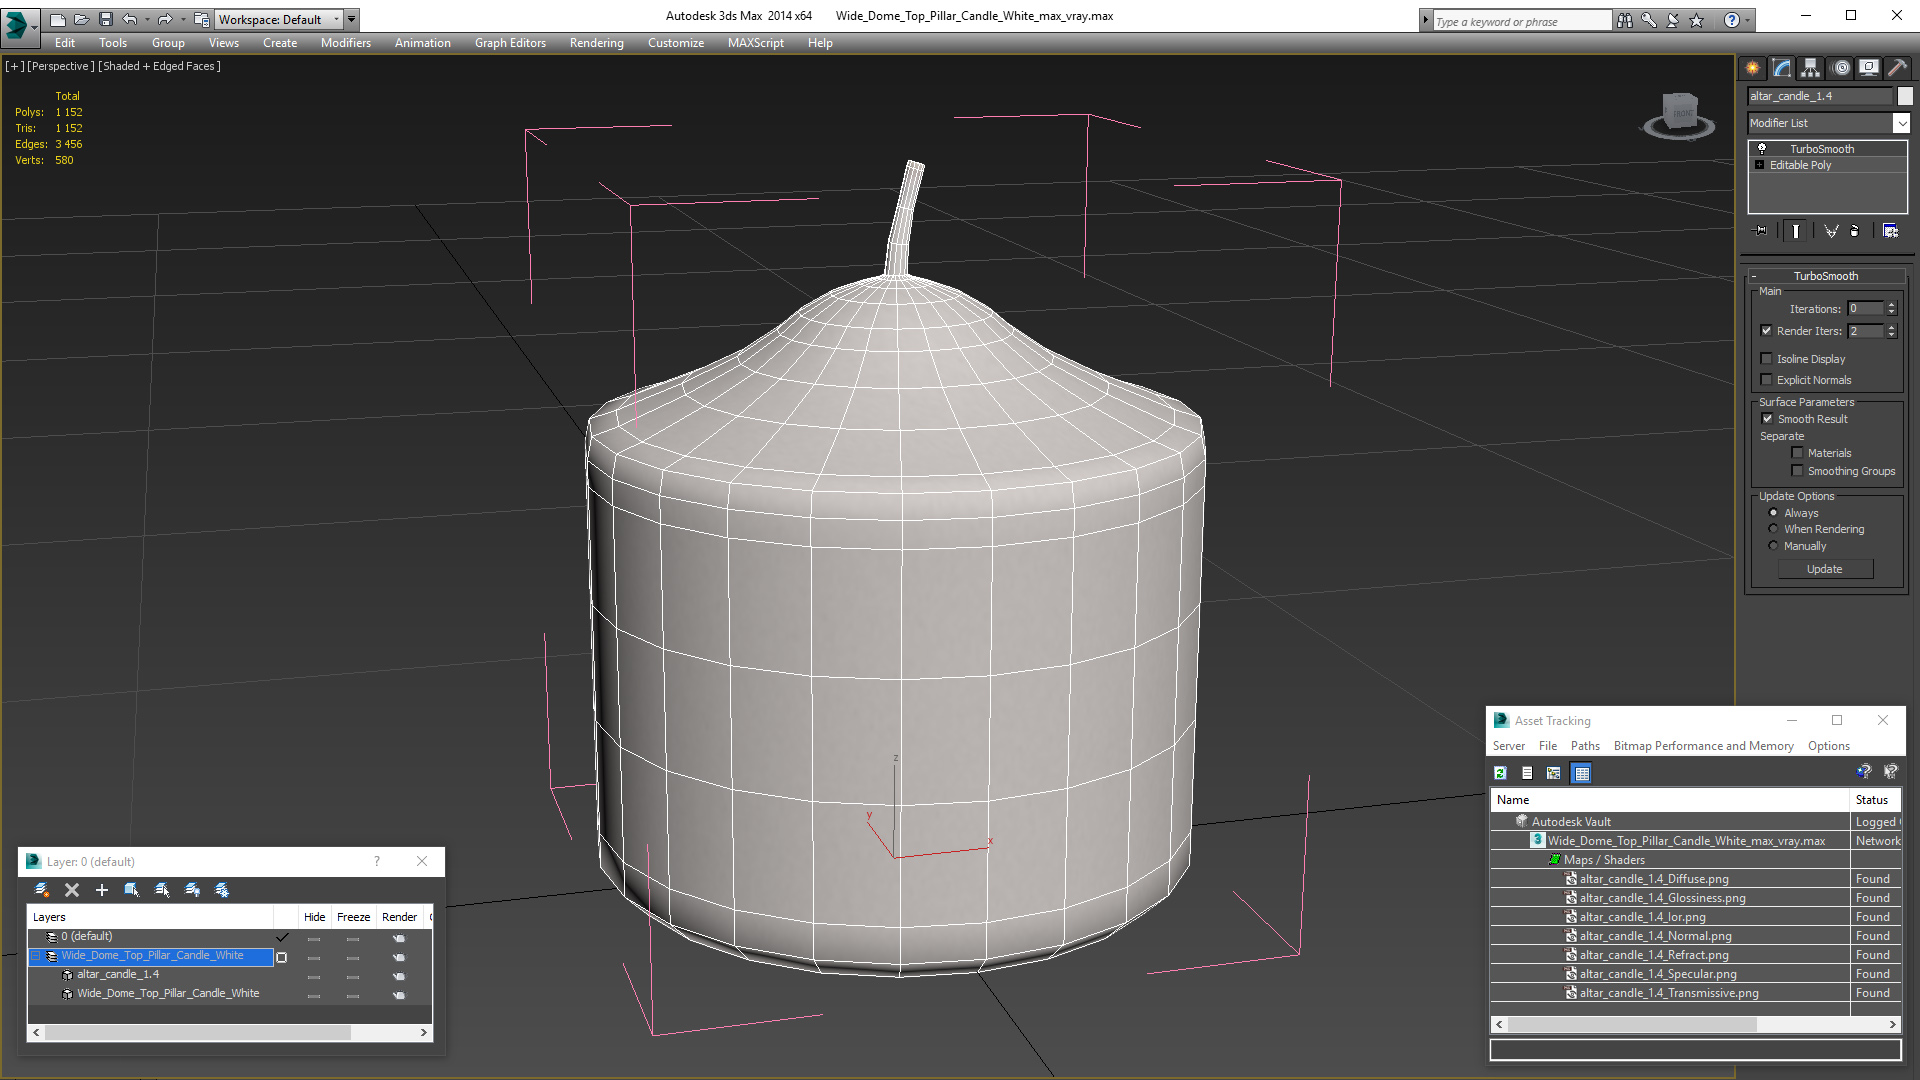Select the When Rendering update option
The height and width of the screenshot is (1080, 1920).
1774,529
